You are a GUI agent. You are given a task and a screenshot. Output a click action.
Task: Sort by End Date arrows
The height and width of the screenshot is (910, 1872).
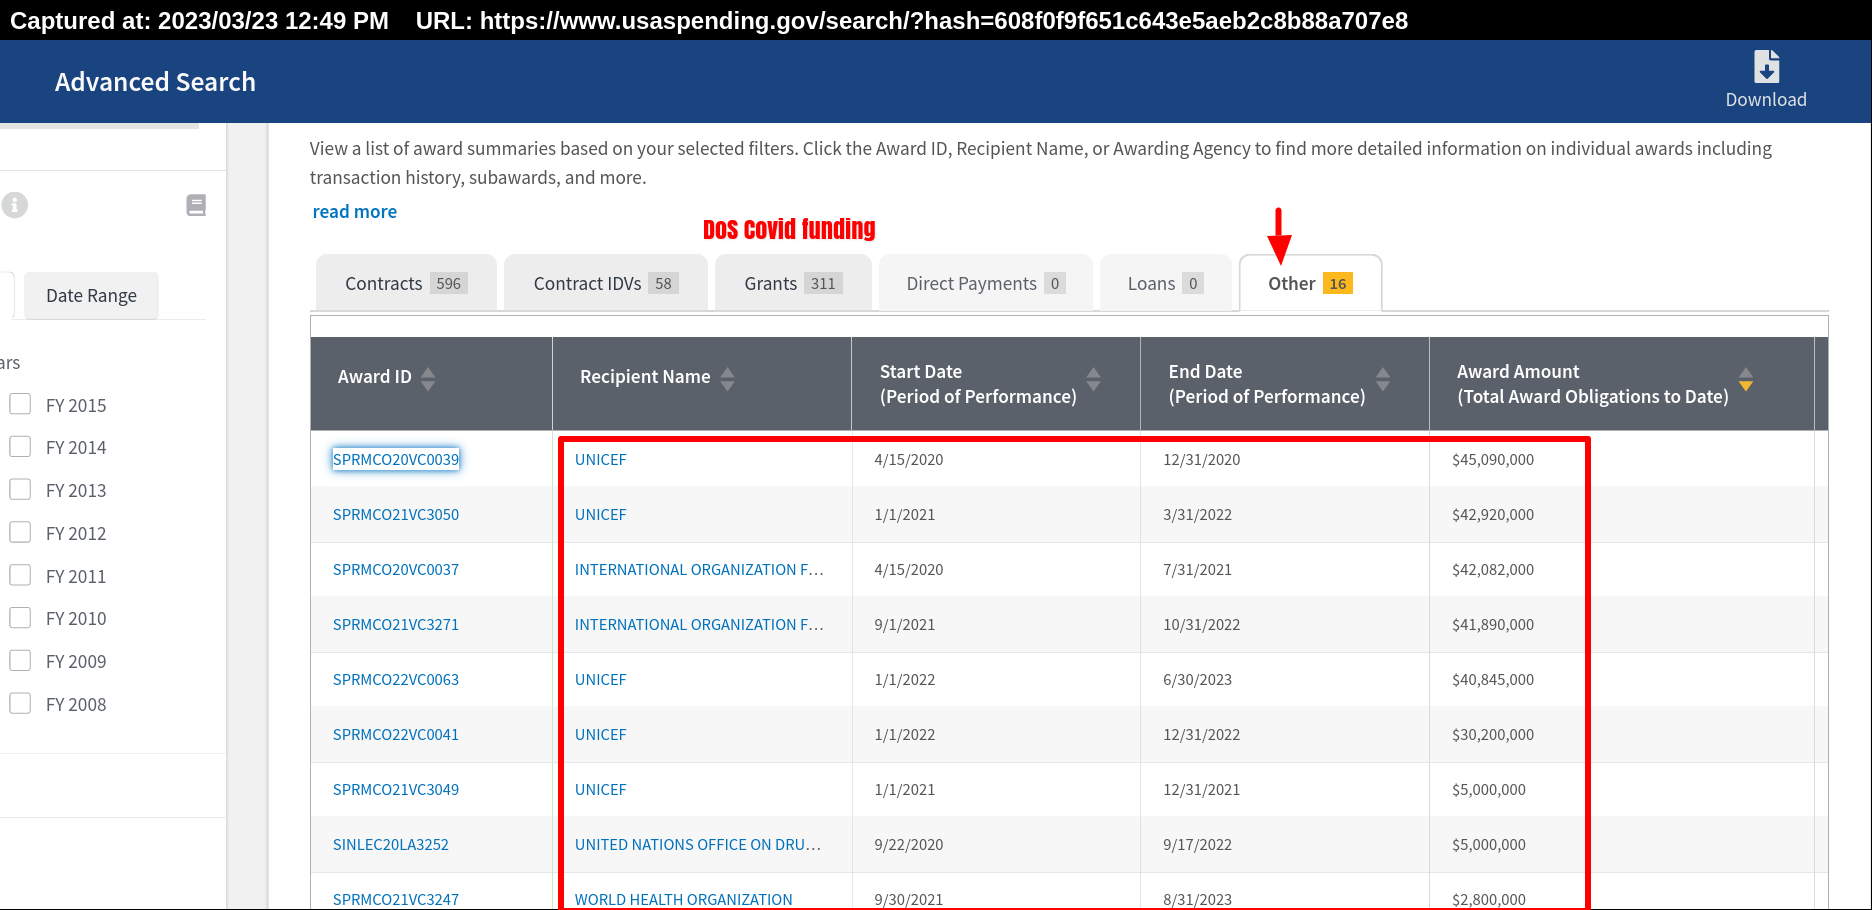(1383, 378)
